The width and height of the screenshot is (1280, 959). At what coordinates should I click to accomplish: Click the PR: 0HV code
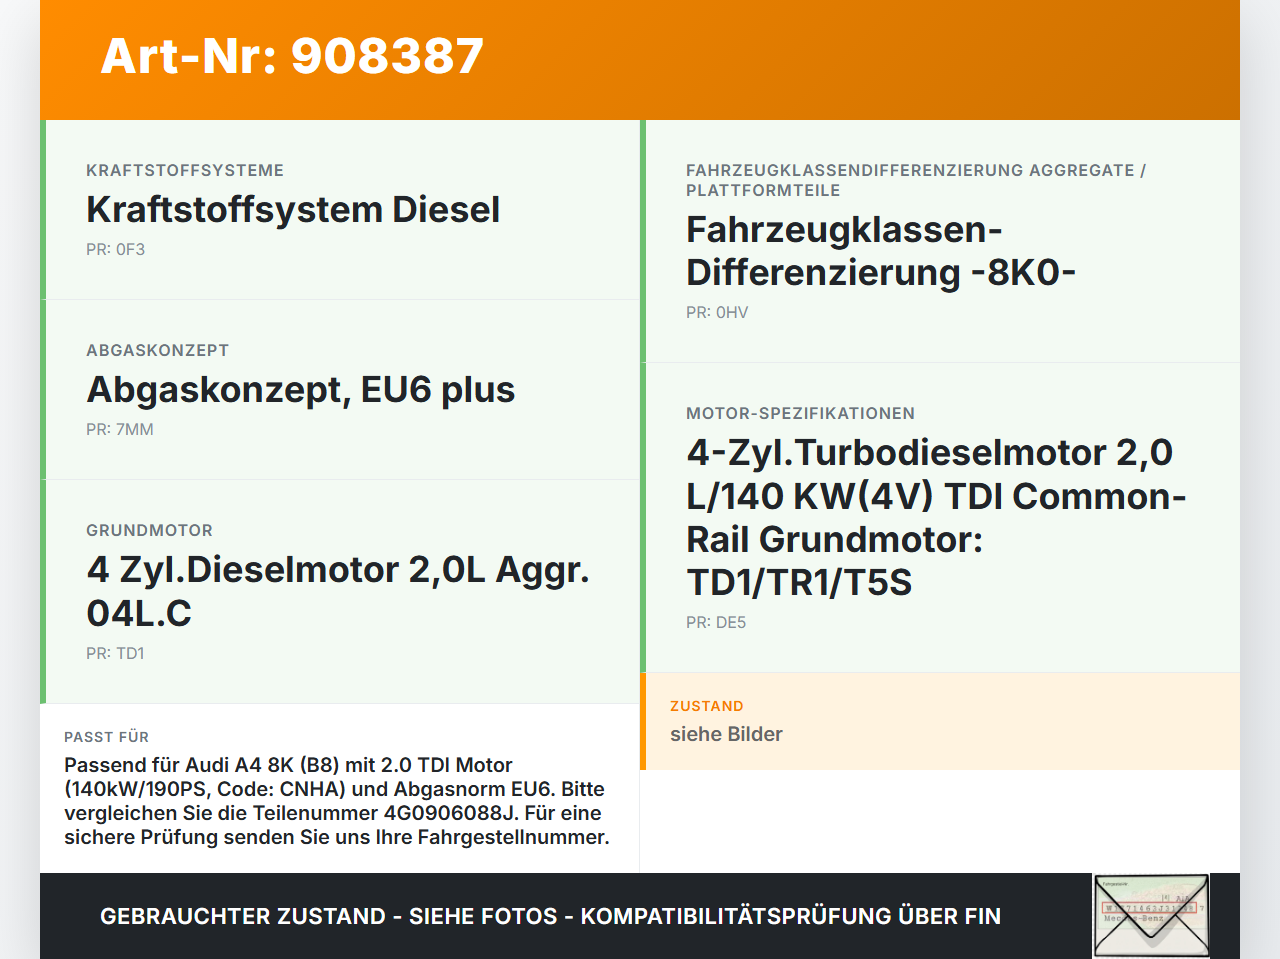(x=717, y=312)
